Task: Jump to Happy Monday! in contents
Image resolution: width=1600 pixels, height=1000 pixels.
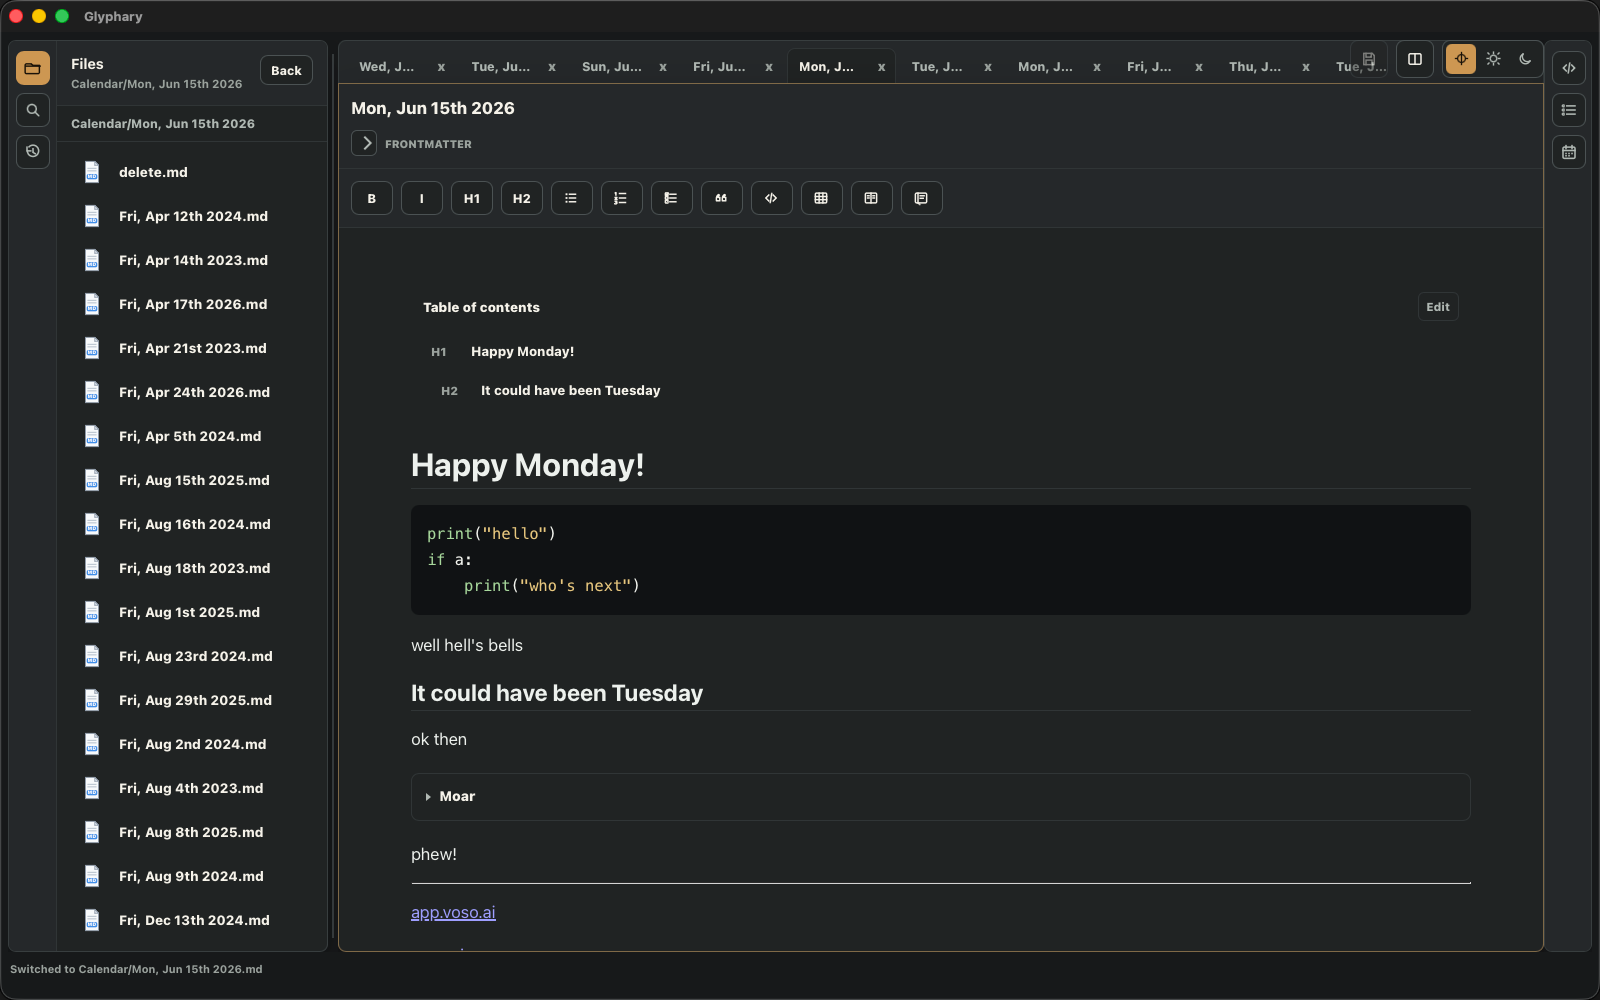Action: [x=522, y=351]
